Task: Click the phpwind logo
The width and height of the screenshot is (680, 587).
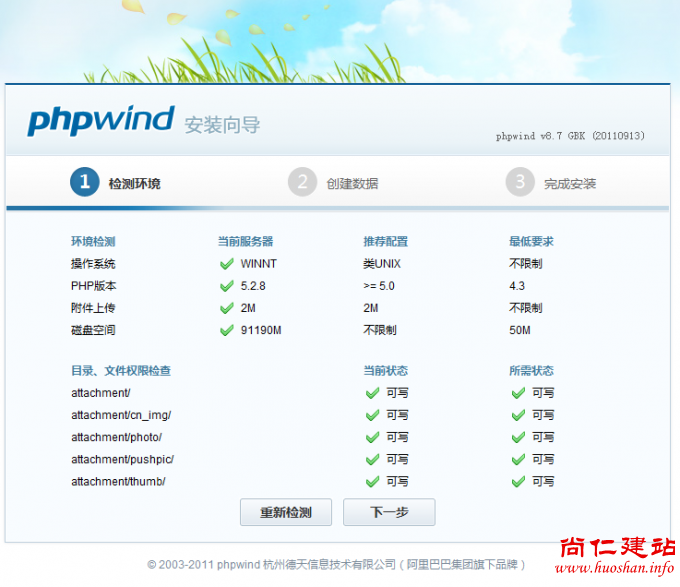Action: 101,121
